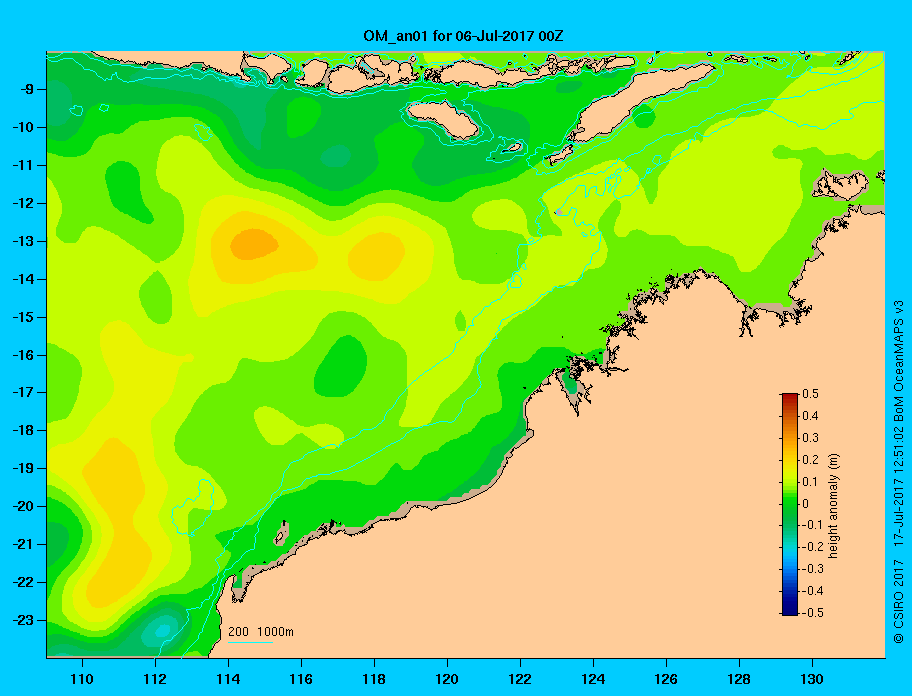The width and height of the screenshot is (912, 696).
Task: Click the latitude -15 axis label
Action: coord(23,317)
